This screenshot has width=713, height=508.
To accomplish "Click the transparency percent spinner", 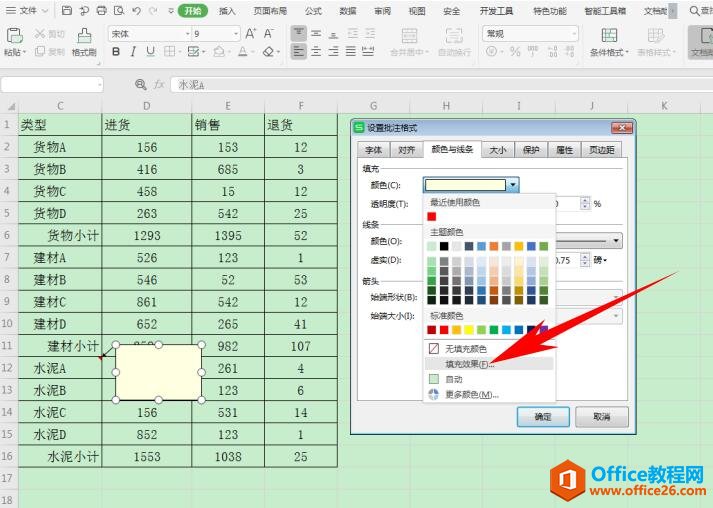I will point(585,203).
